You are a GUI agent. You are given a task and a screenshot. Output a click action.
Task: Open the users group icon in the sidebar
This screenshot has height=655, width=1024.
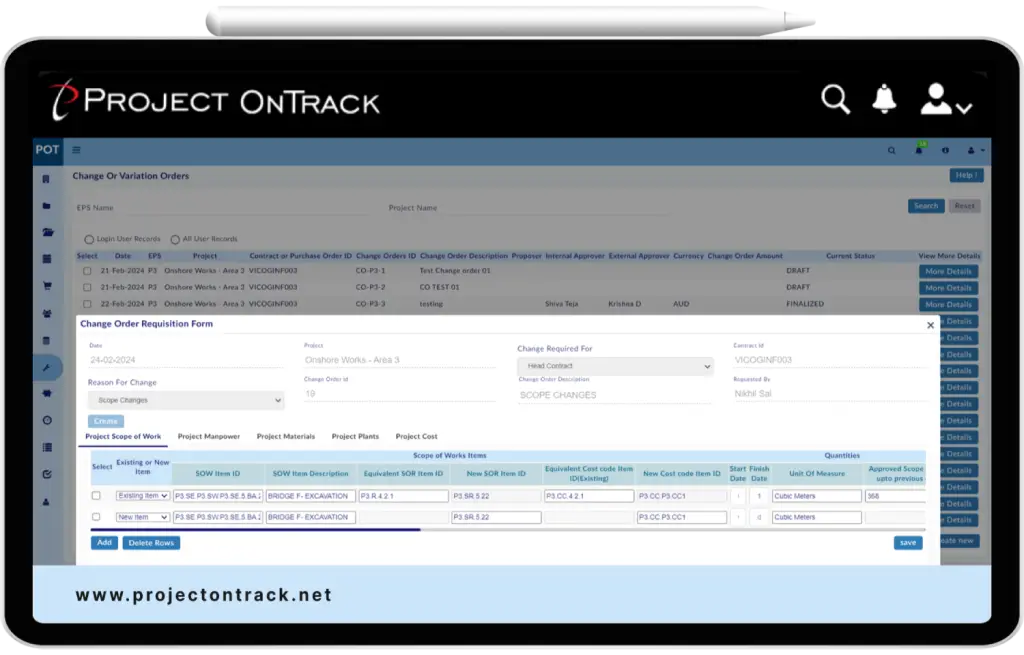47,313
